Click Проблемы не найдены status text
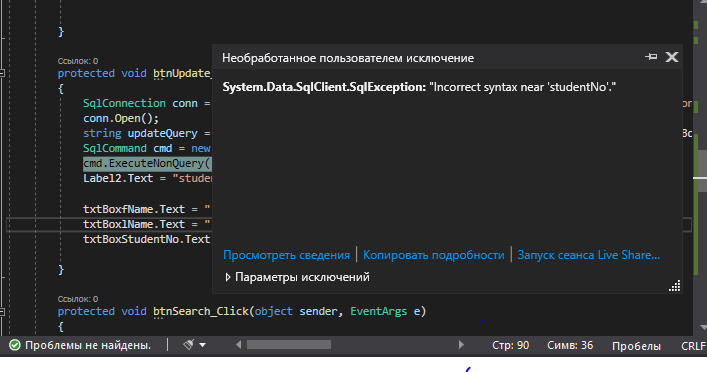707x372 pixels. pos(88,345)
